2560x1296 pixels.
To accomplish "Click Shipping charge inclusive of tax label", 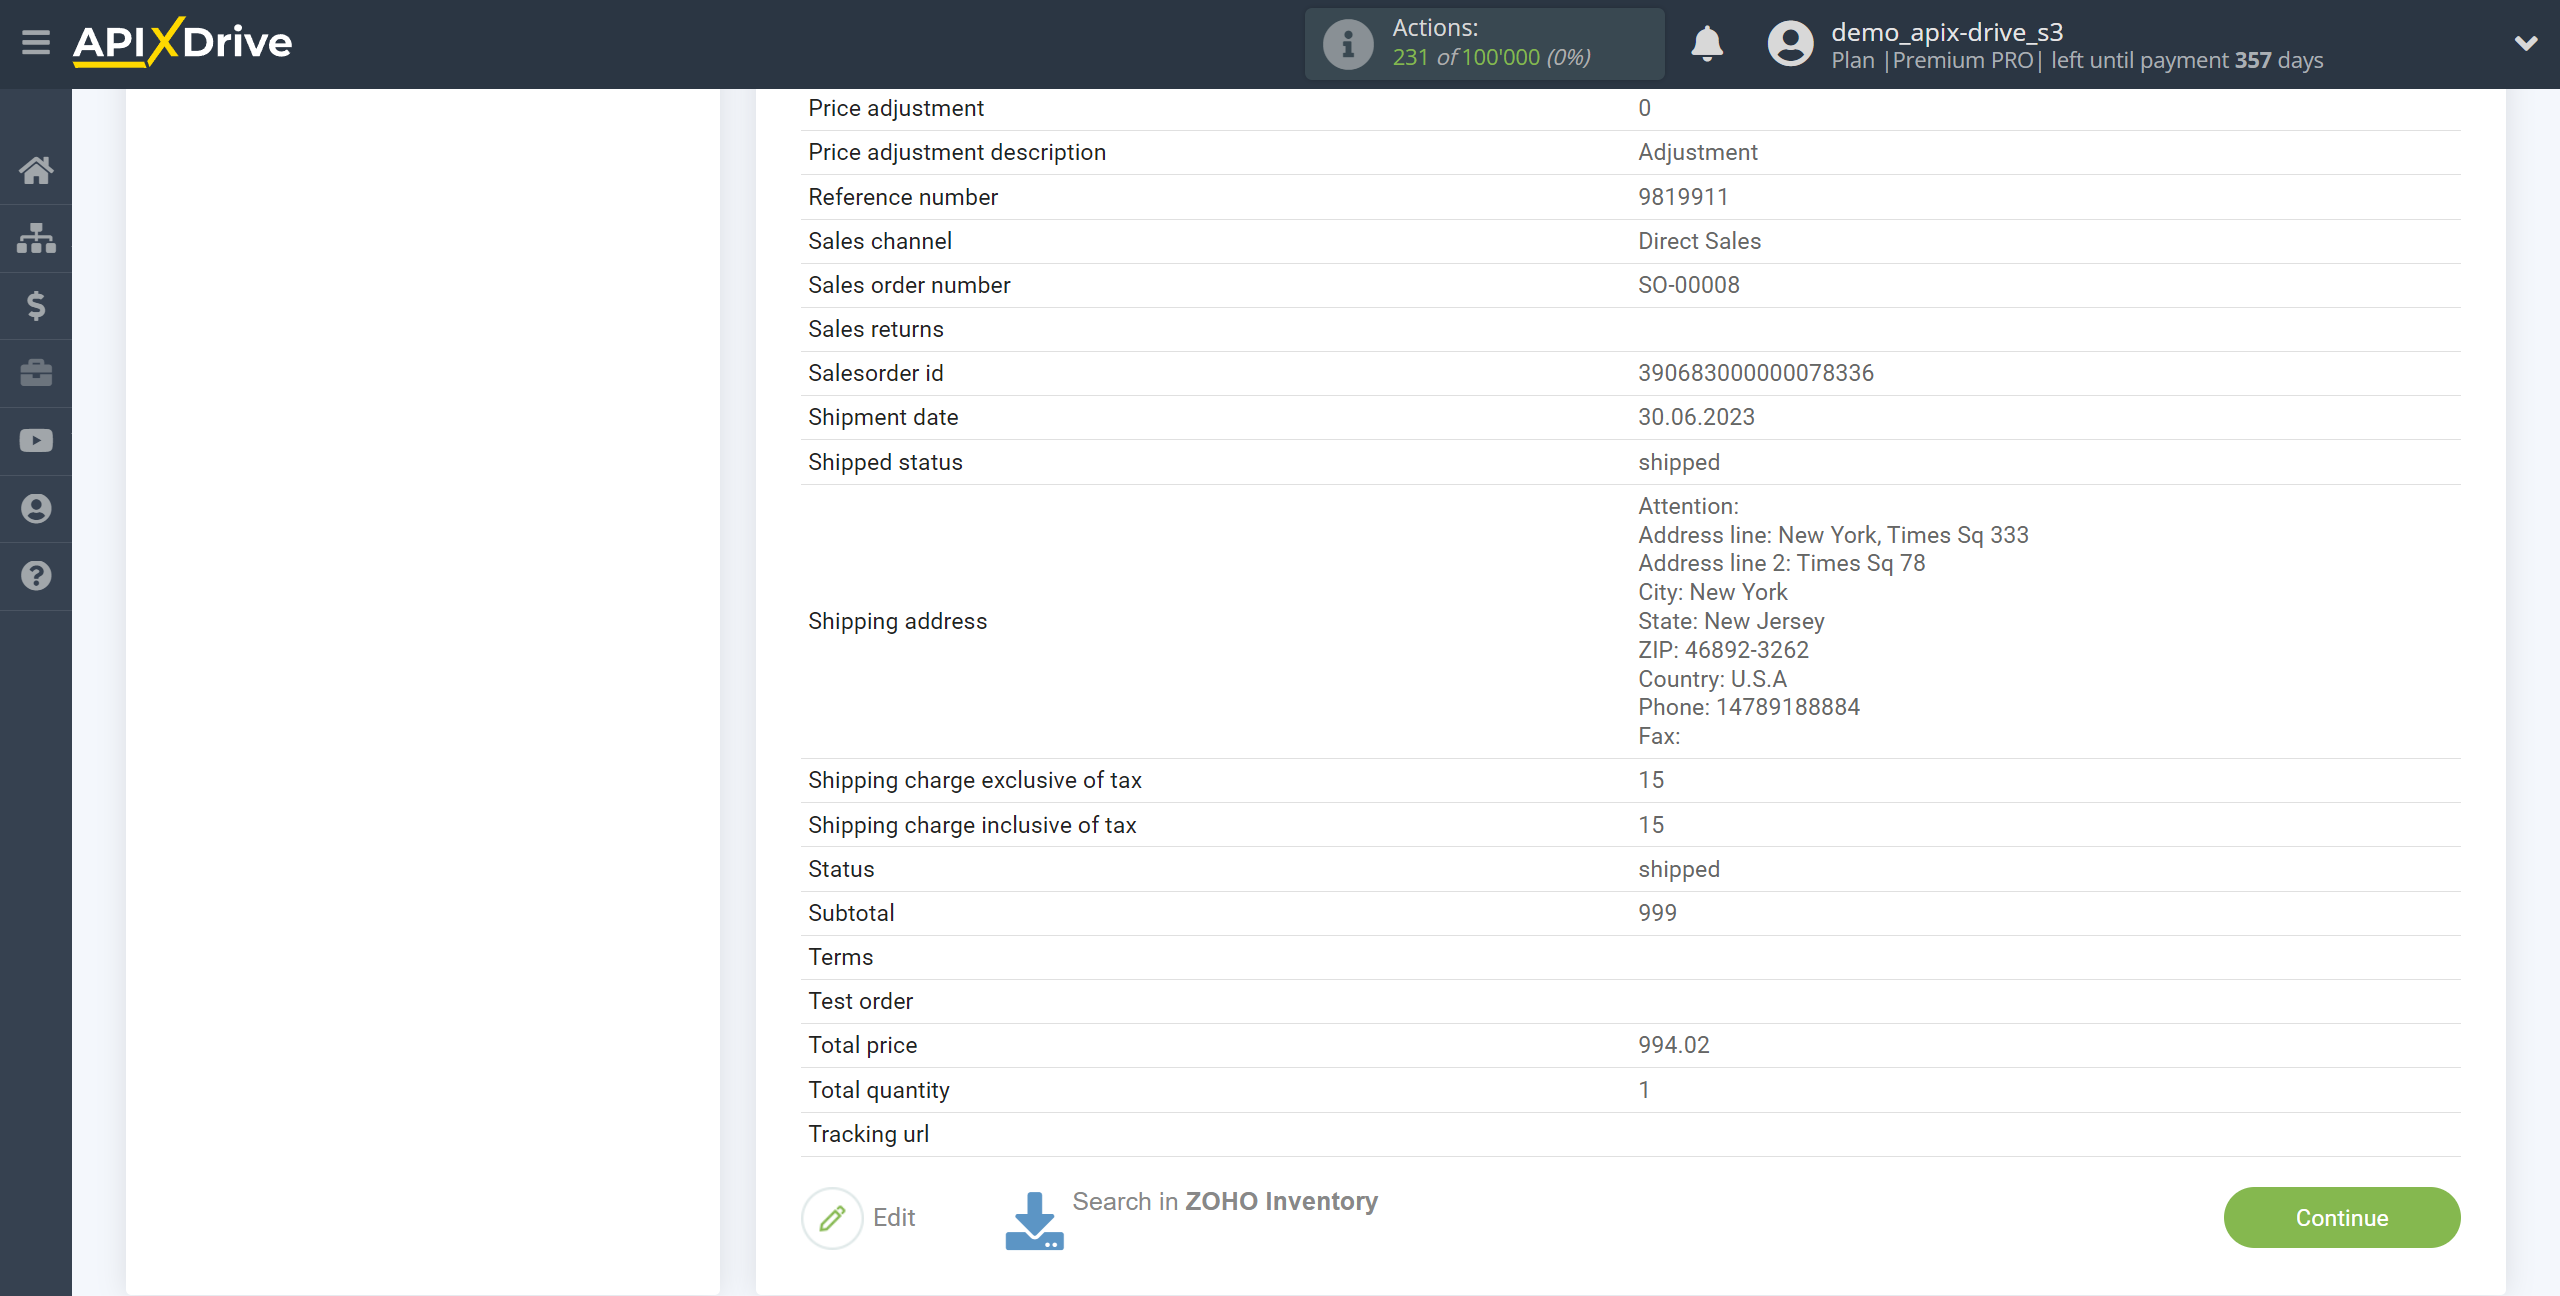I will click(x=972, y=825).
